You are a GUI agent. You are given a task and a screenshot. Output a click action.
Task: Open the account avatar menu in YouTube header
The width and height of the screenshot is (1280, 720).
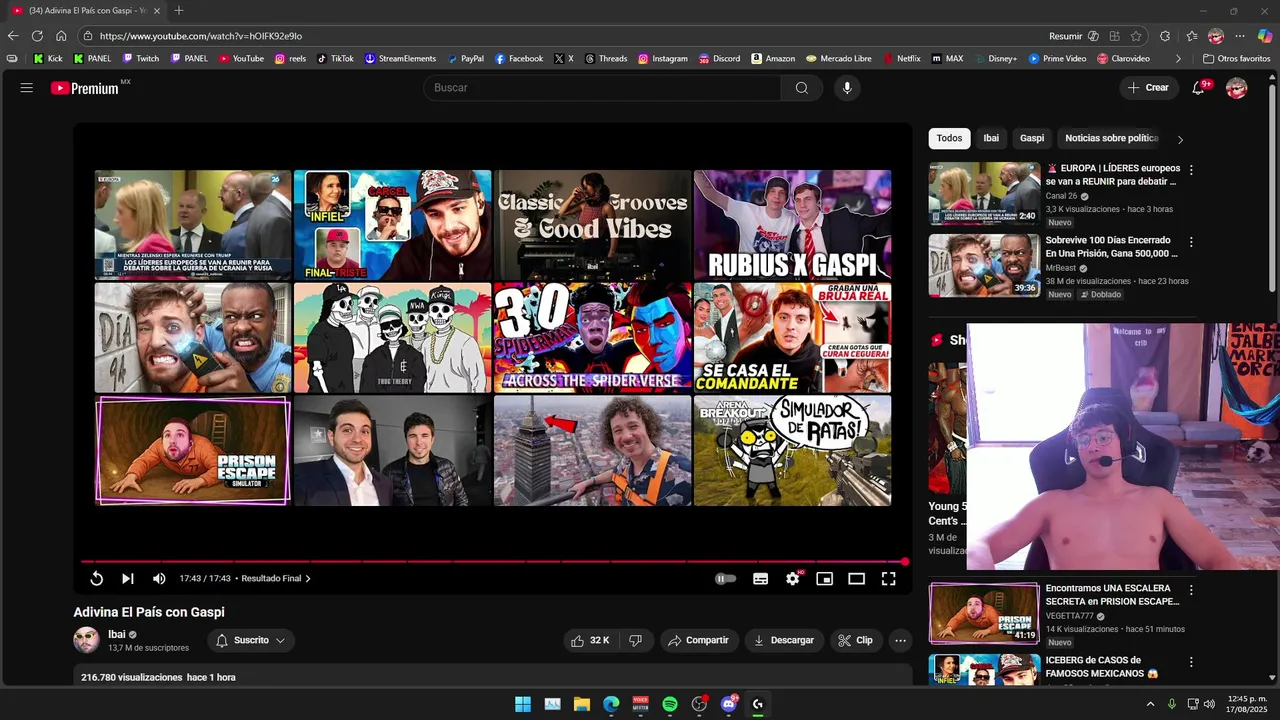coord(1237,88)
